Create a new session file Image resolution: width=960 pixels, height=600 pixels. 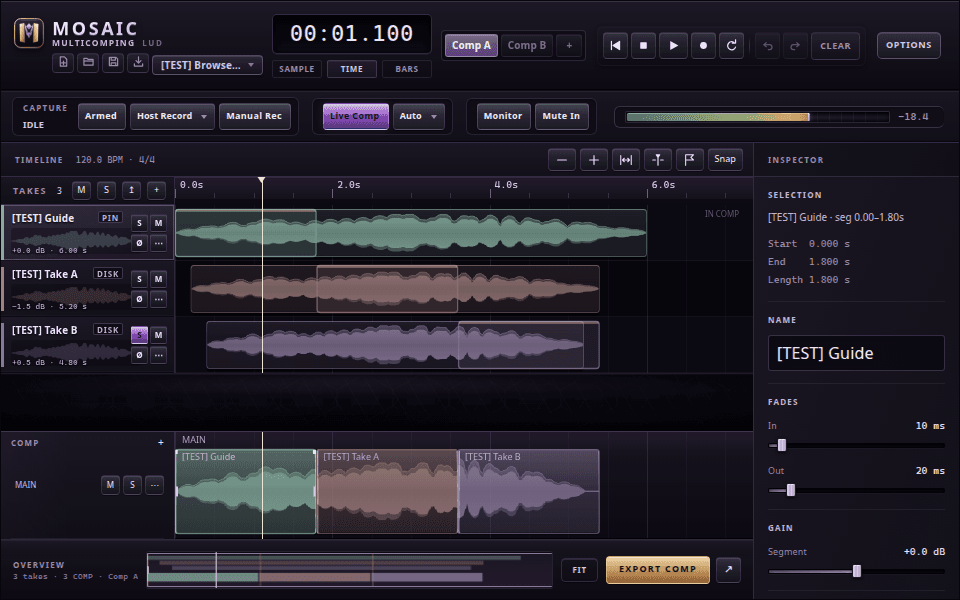[x=63, y=62]
